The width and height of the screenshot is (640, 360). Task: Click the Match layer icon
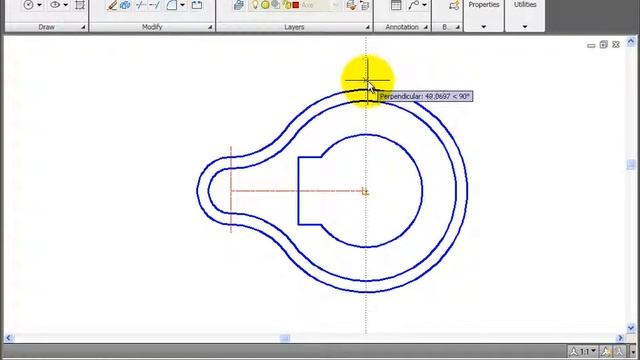point(364,5)
